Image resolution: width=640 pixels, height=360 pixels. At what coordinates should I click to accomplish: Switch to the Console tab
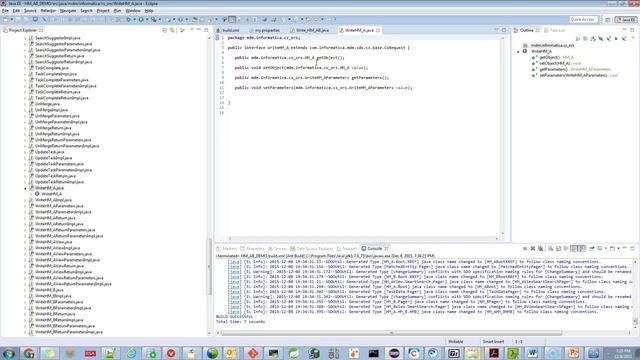click(374, 249)
